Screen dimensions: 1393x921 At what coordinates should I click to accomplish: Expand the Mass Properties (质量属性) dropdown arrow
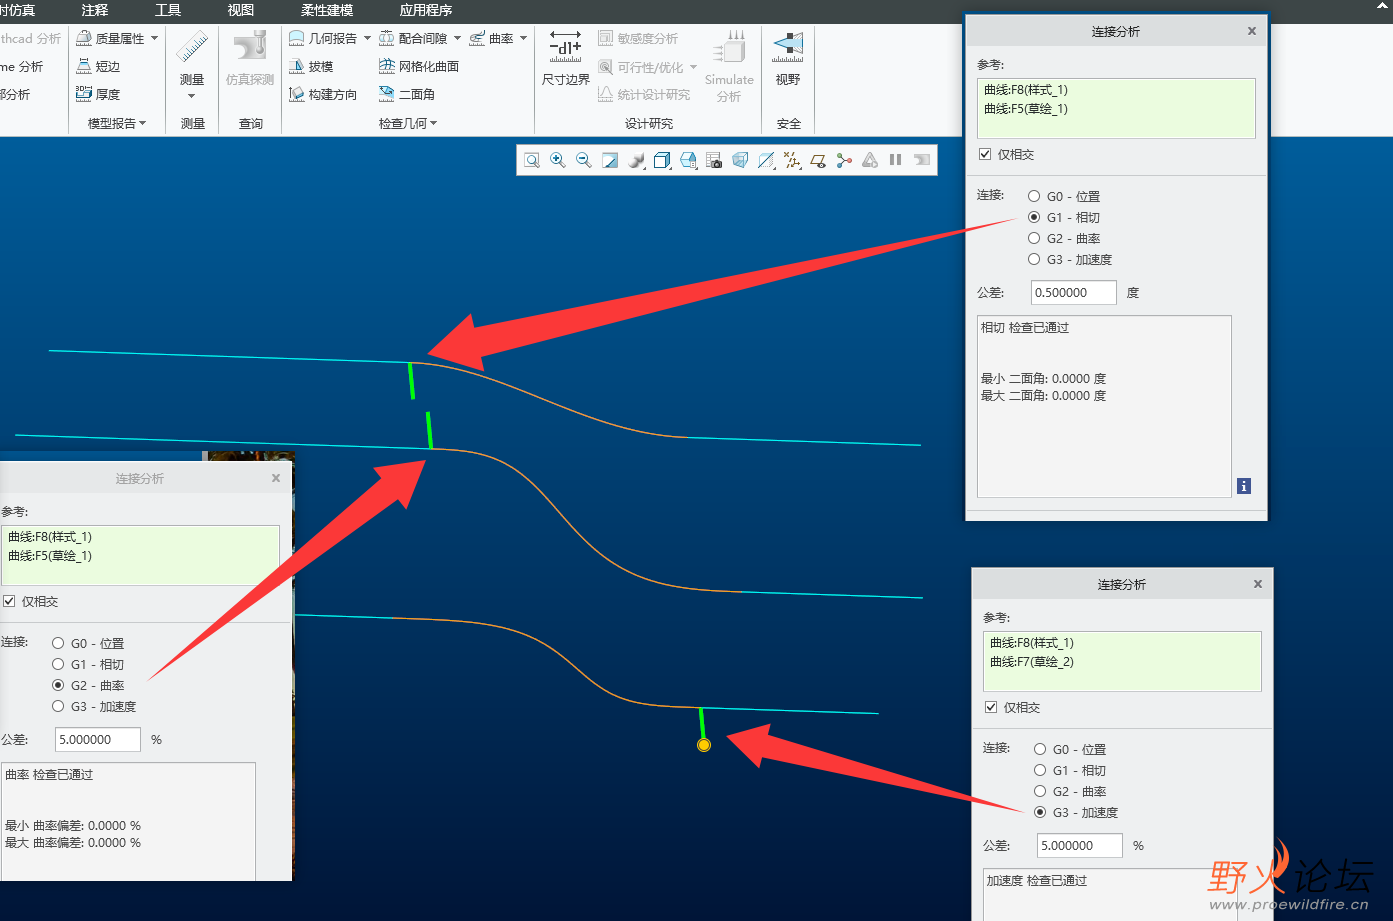pos(155,38)
